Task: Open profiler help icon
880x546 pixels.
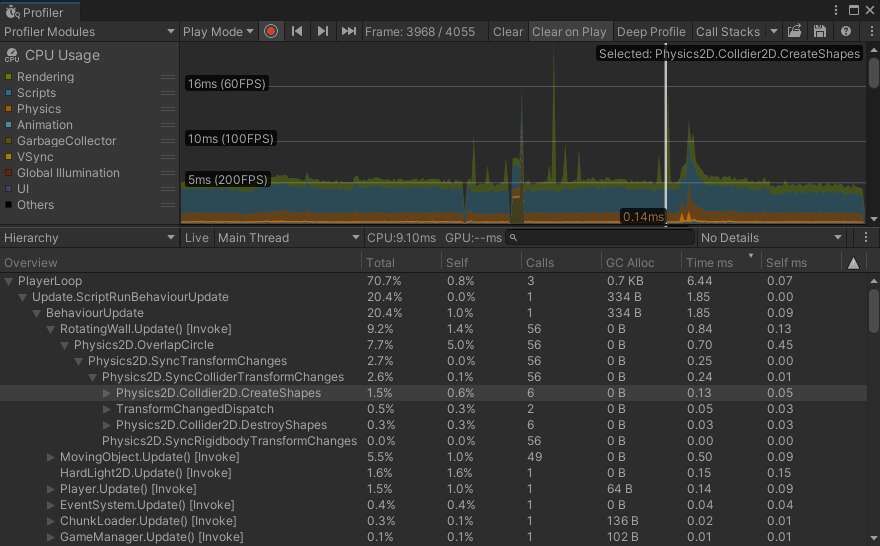Action: click(x=845, y=31)
